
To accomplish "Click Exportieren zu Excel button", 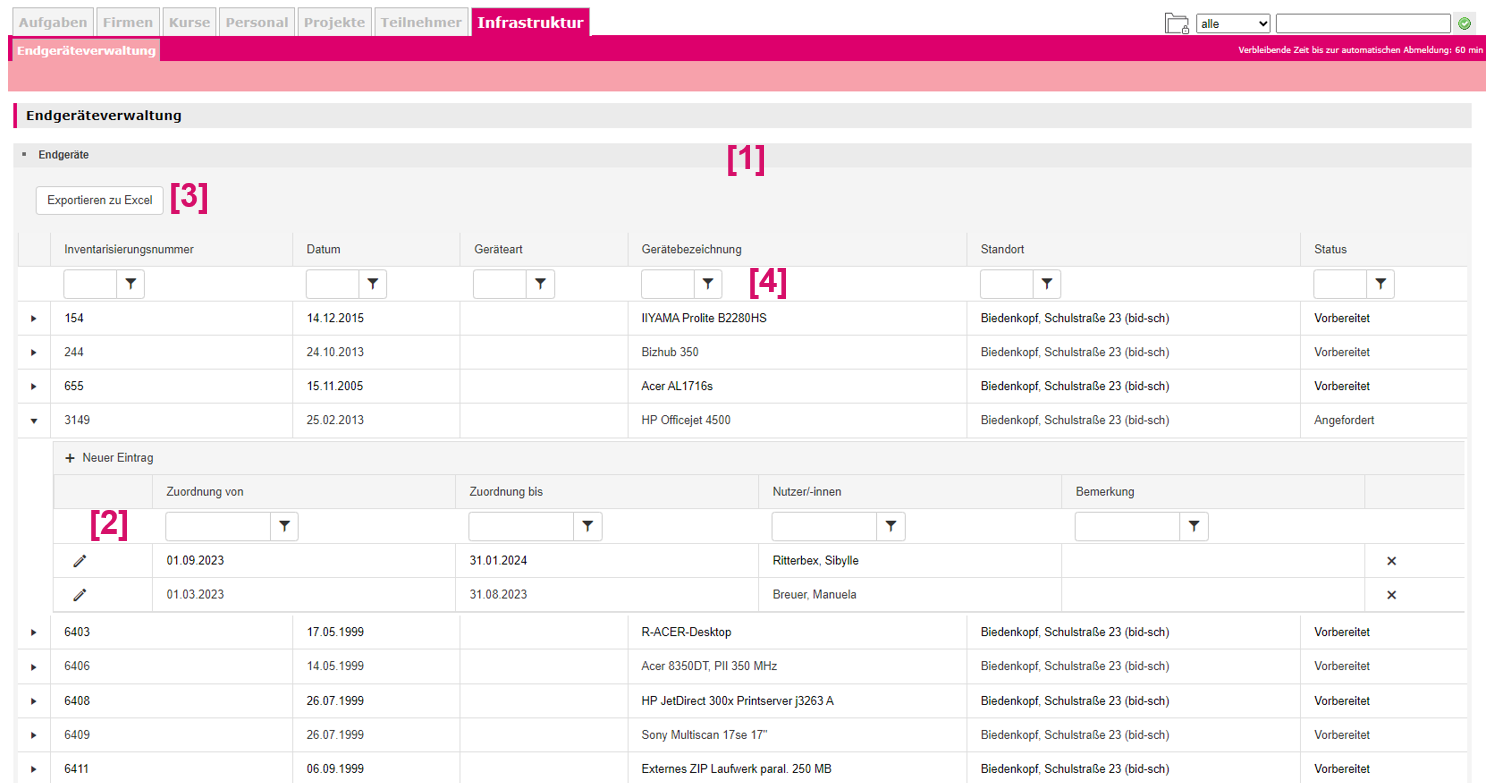I will tap(99, 200).
